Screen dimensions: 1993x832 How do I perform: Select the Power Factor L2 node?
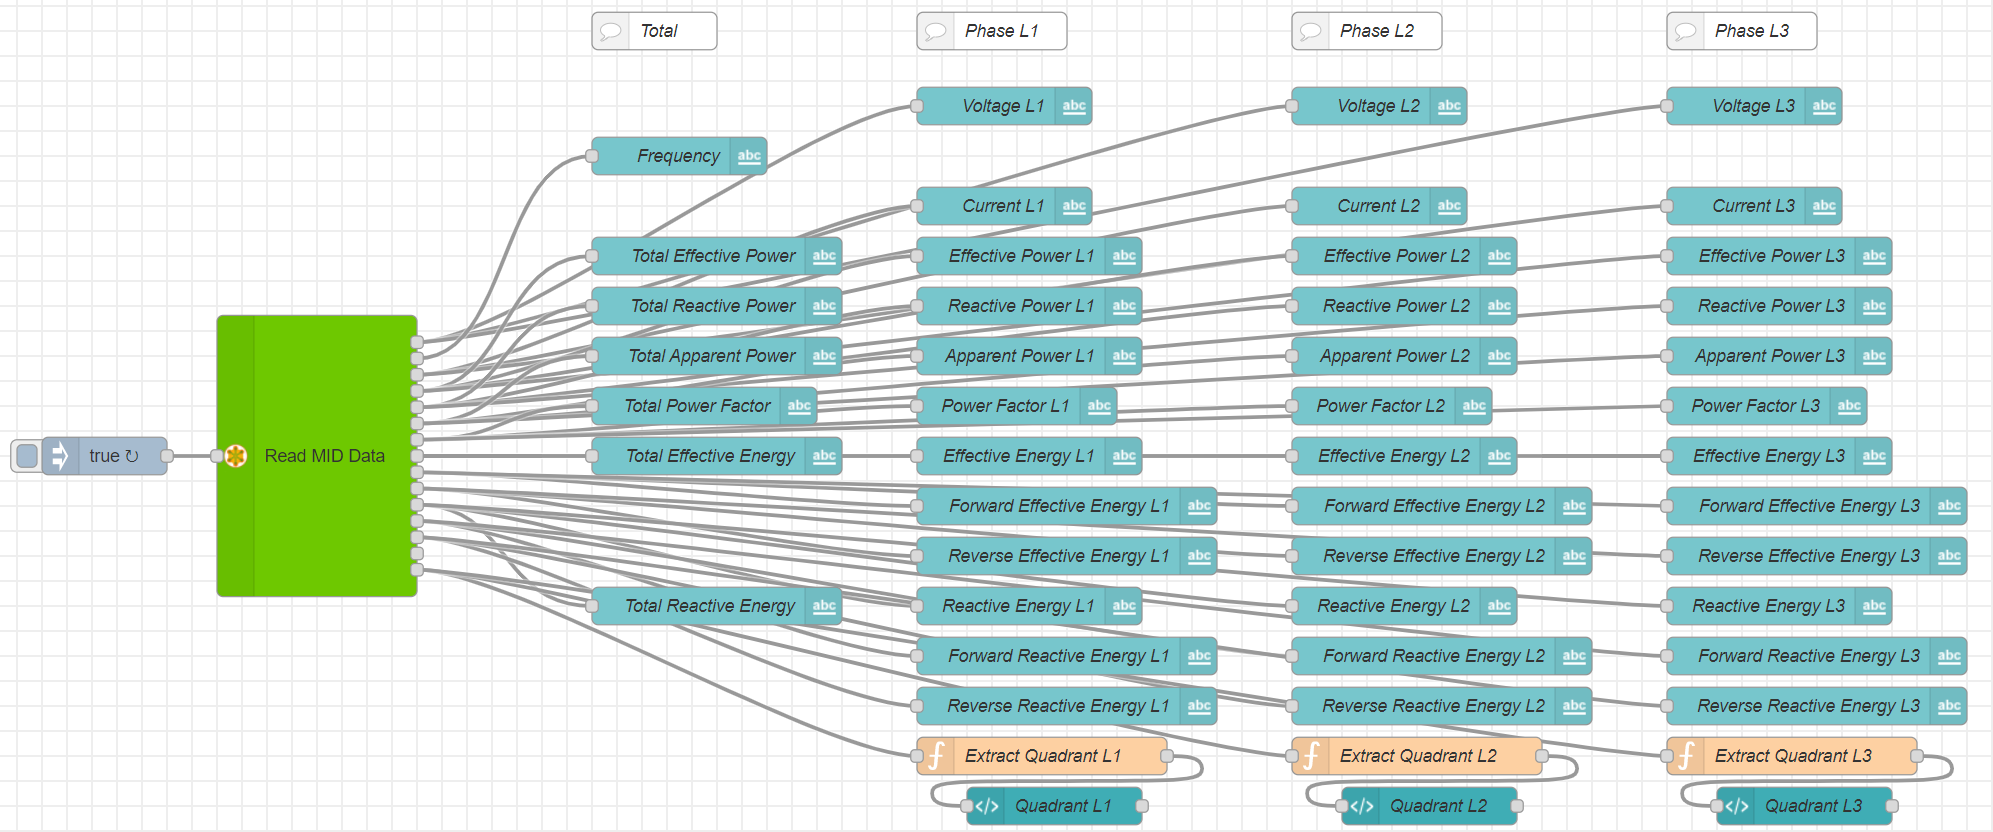(x=1392, y=406)
